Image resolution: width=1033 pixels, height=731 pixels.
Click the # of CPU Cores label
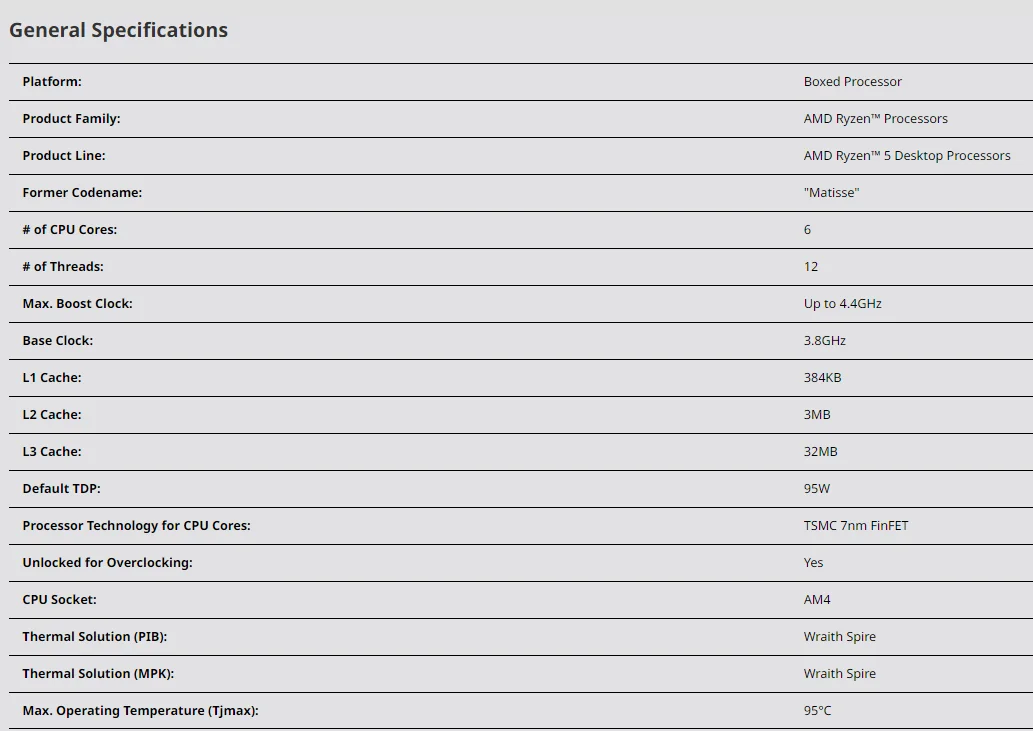[70, 230]
